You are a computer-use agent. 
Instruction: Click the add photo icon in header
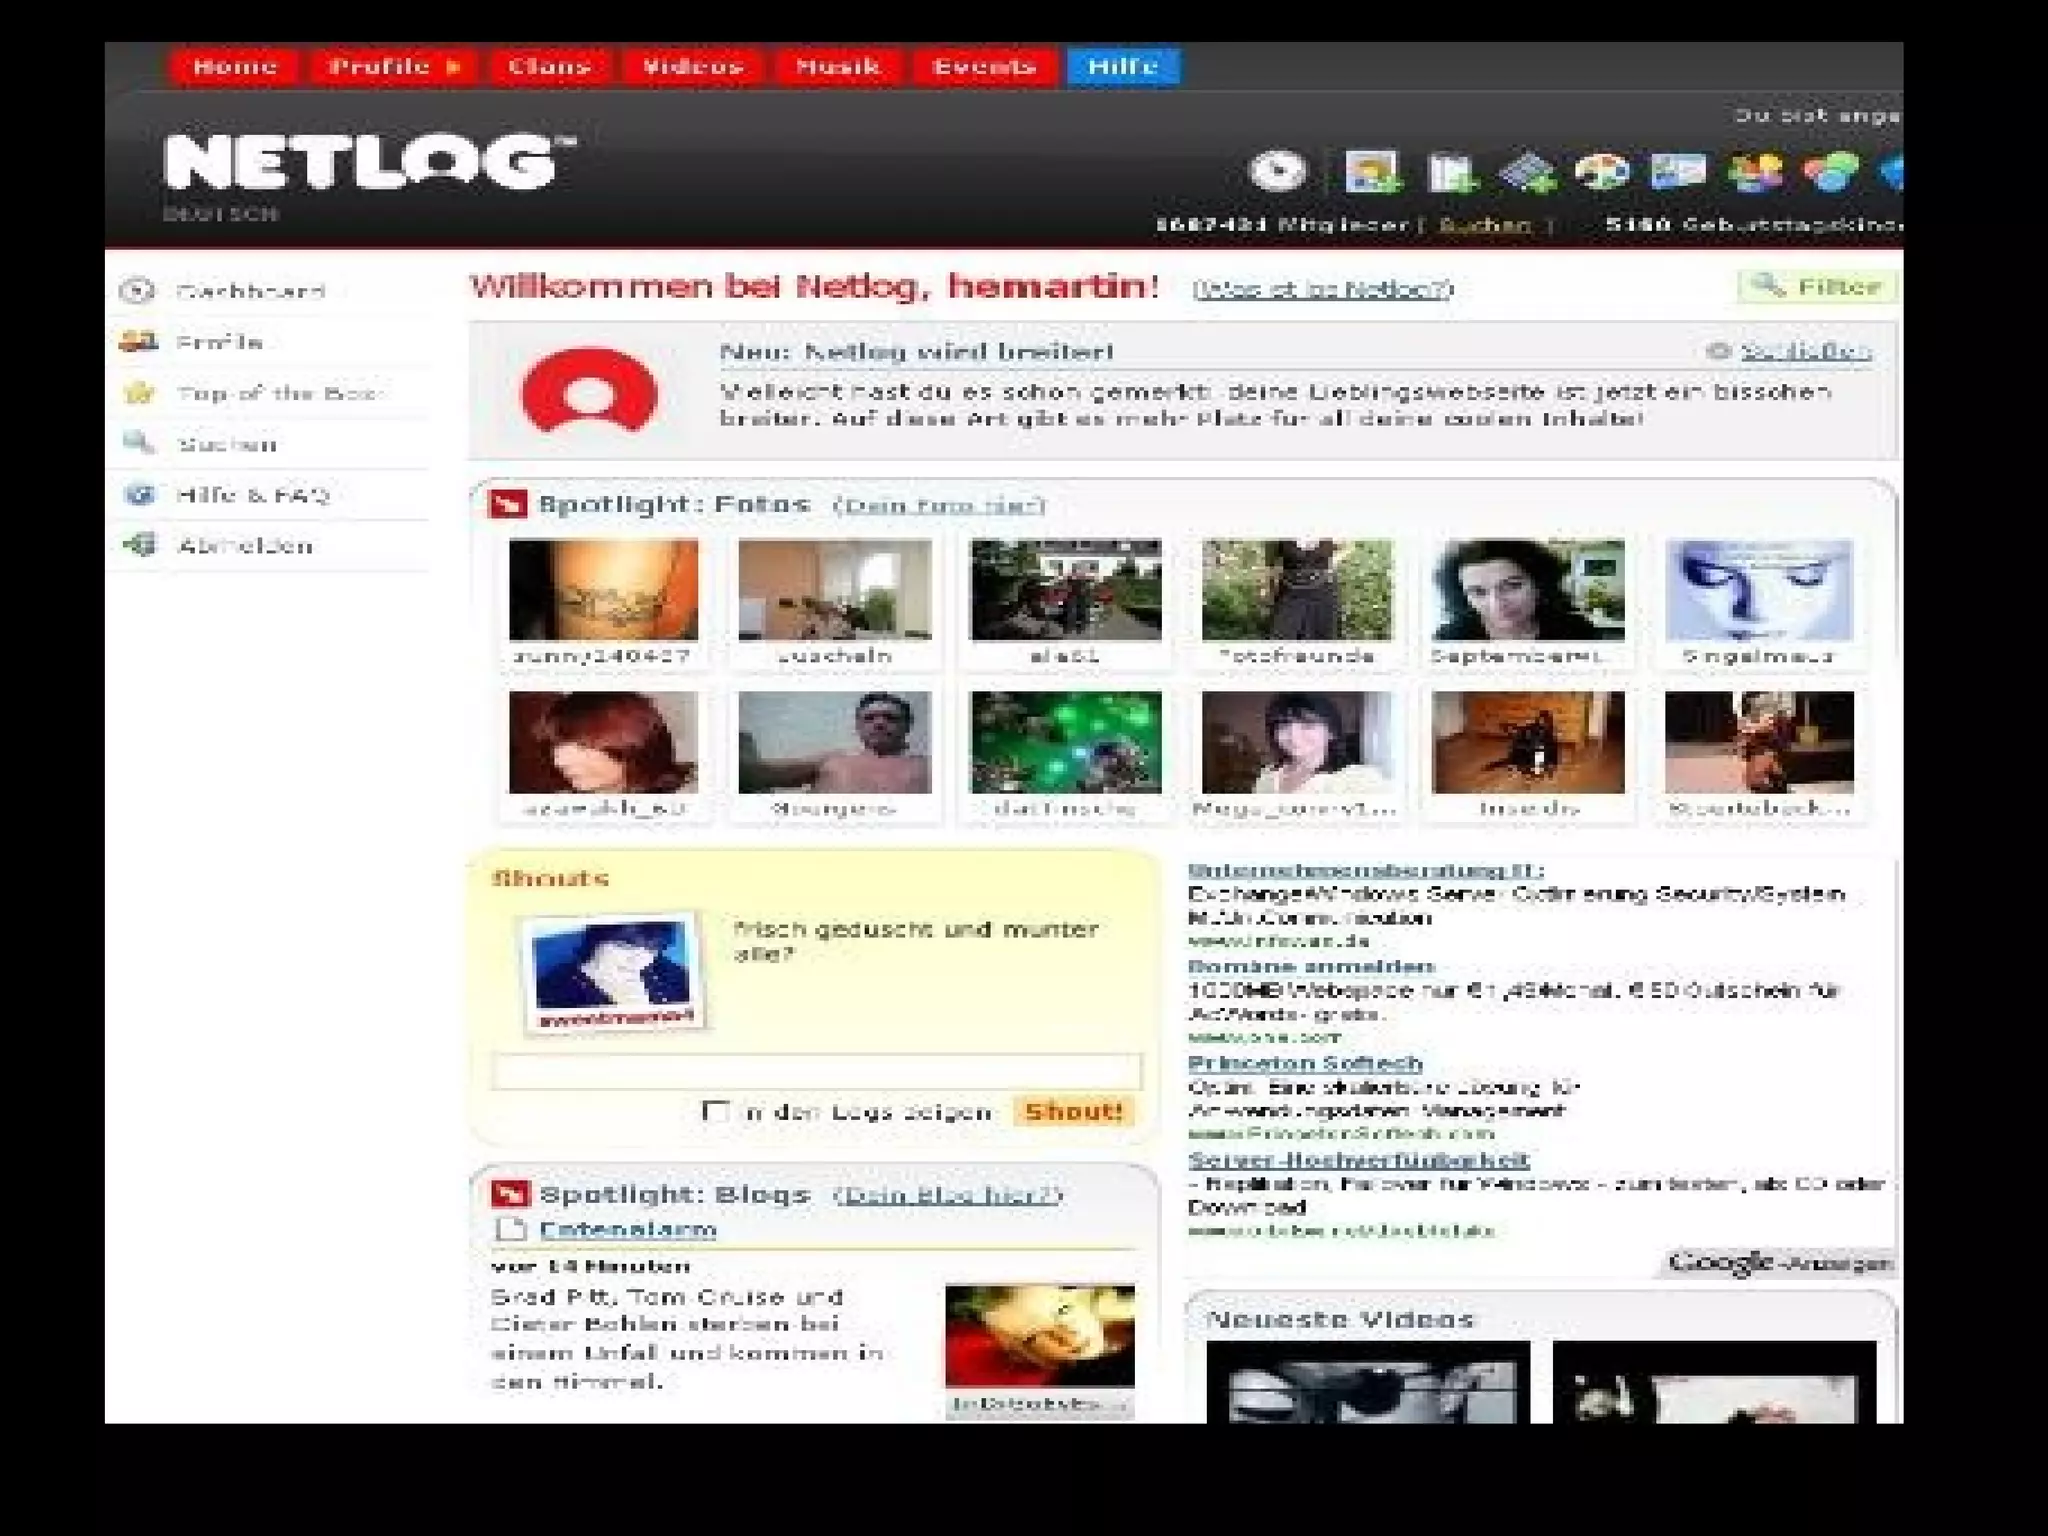(1372, 172)
